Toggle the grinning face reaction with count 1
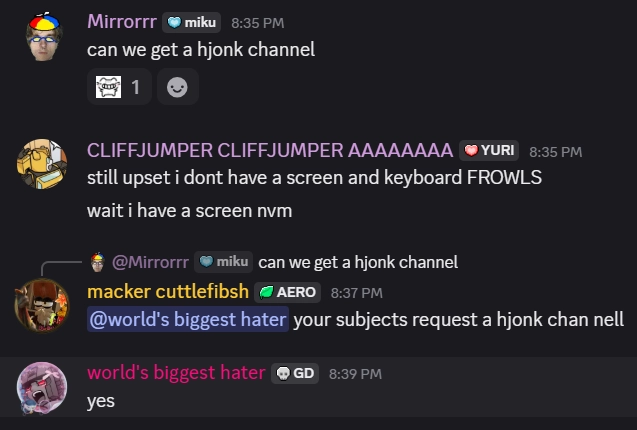The height and width of the screenshot is (430, 637). click(119, 87)
